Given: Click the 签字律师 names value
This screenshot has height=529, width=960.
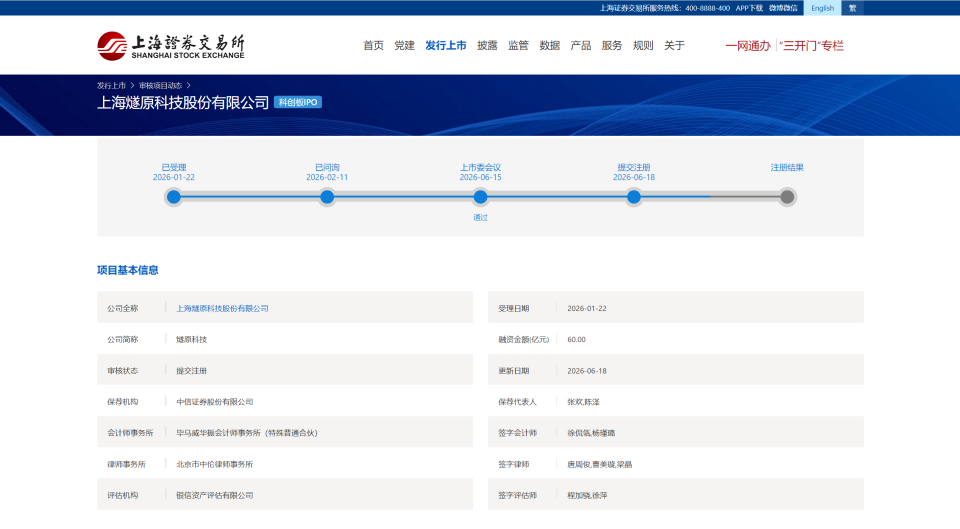Looking at the screenshot, I should [x=599, y=464].
